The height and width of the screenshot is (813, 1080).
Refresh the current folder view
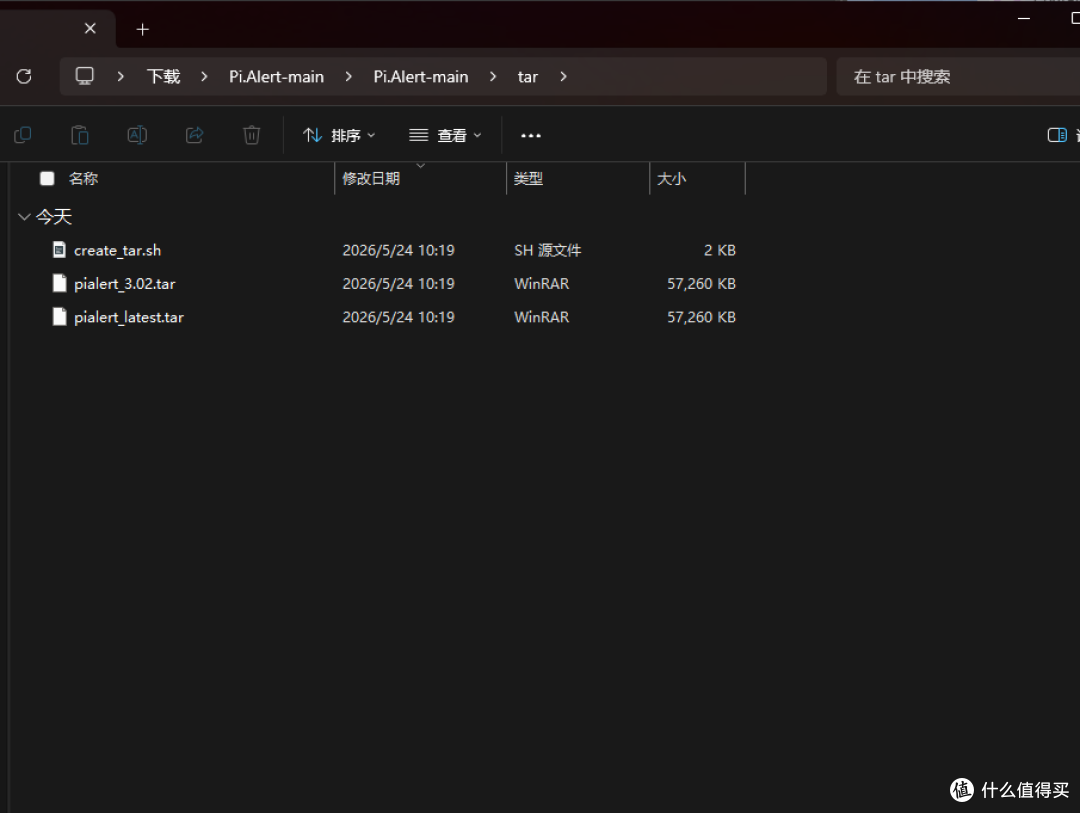24,76
